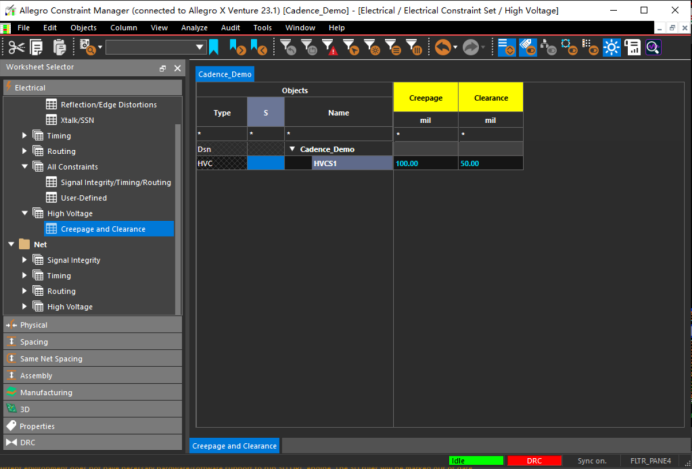
Task: Select Creepage and Clearance worksheet in tree
Action: click(109, 229)
